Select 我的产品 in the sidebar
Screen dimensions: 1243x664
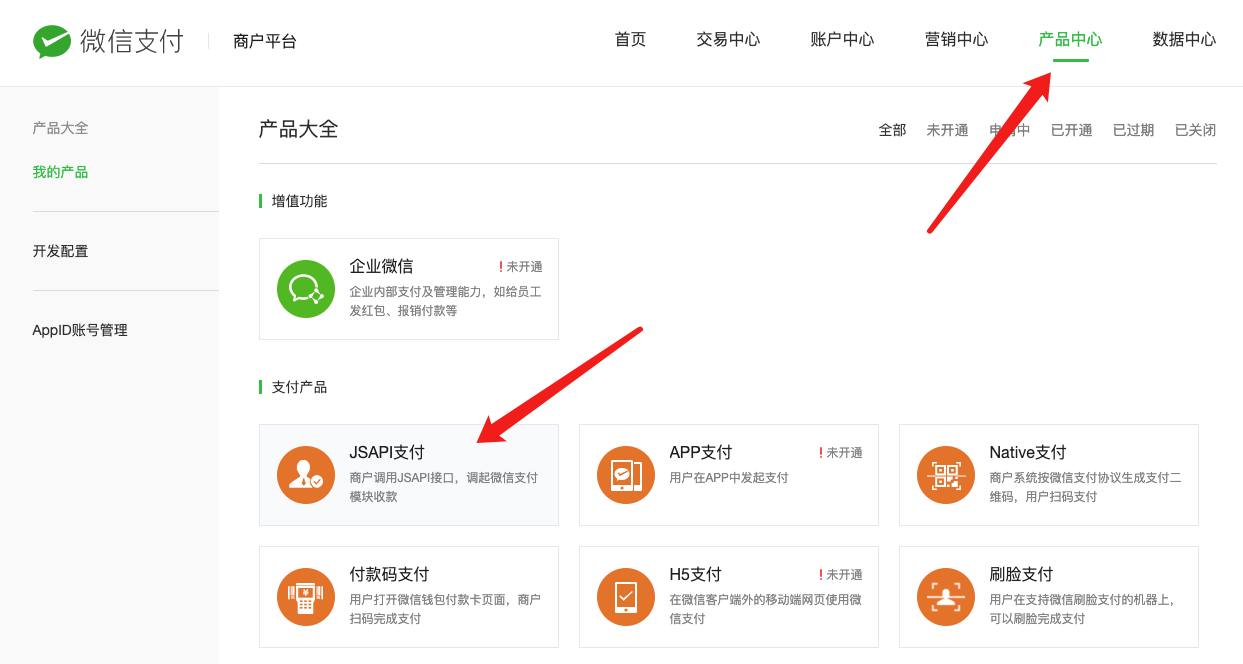point(60,172)
